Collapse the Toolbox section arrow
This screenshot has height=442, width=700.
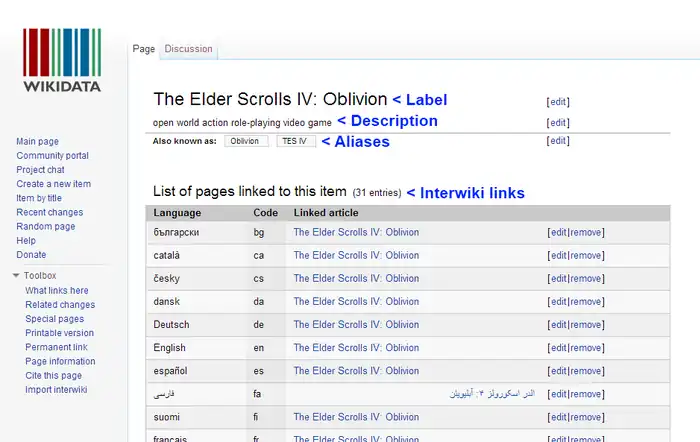(16, 275)
